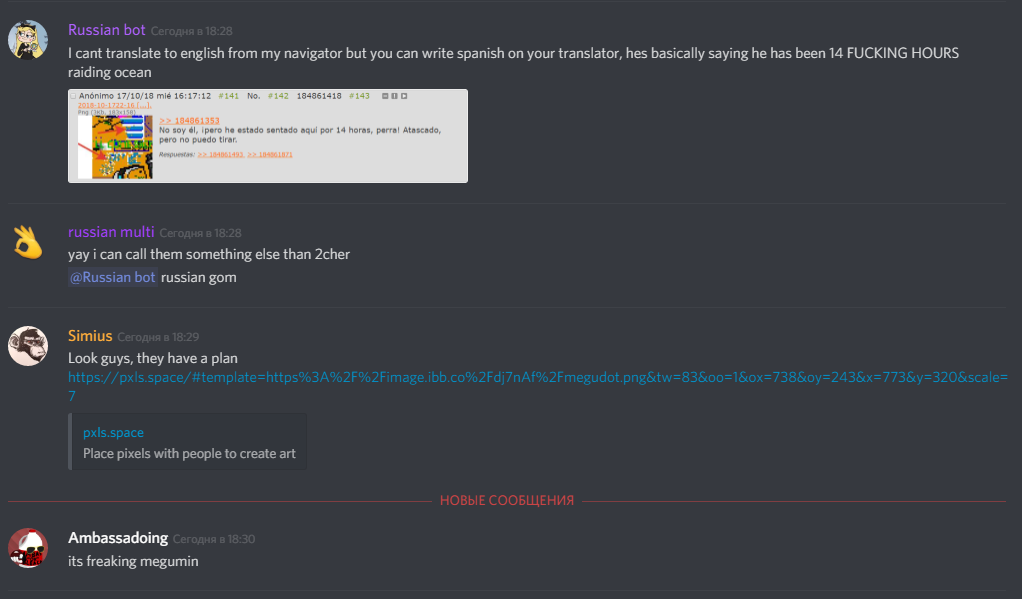Open the long pxls.space template URL
1022x599 pixels.
537,387
